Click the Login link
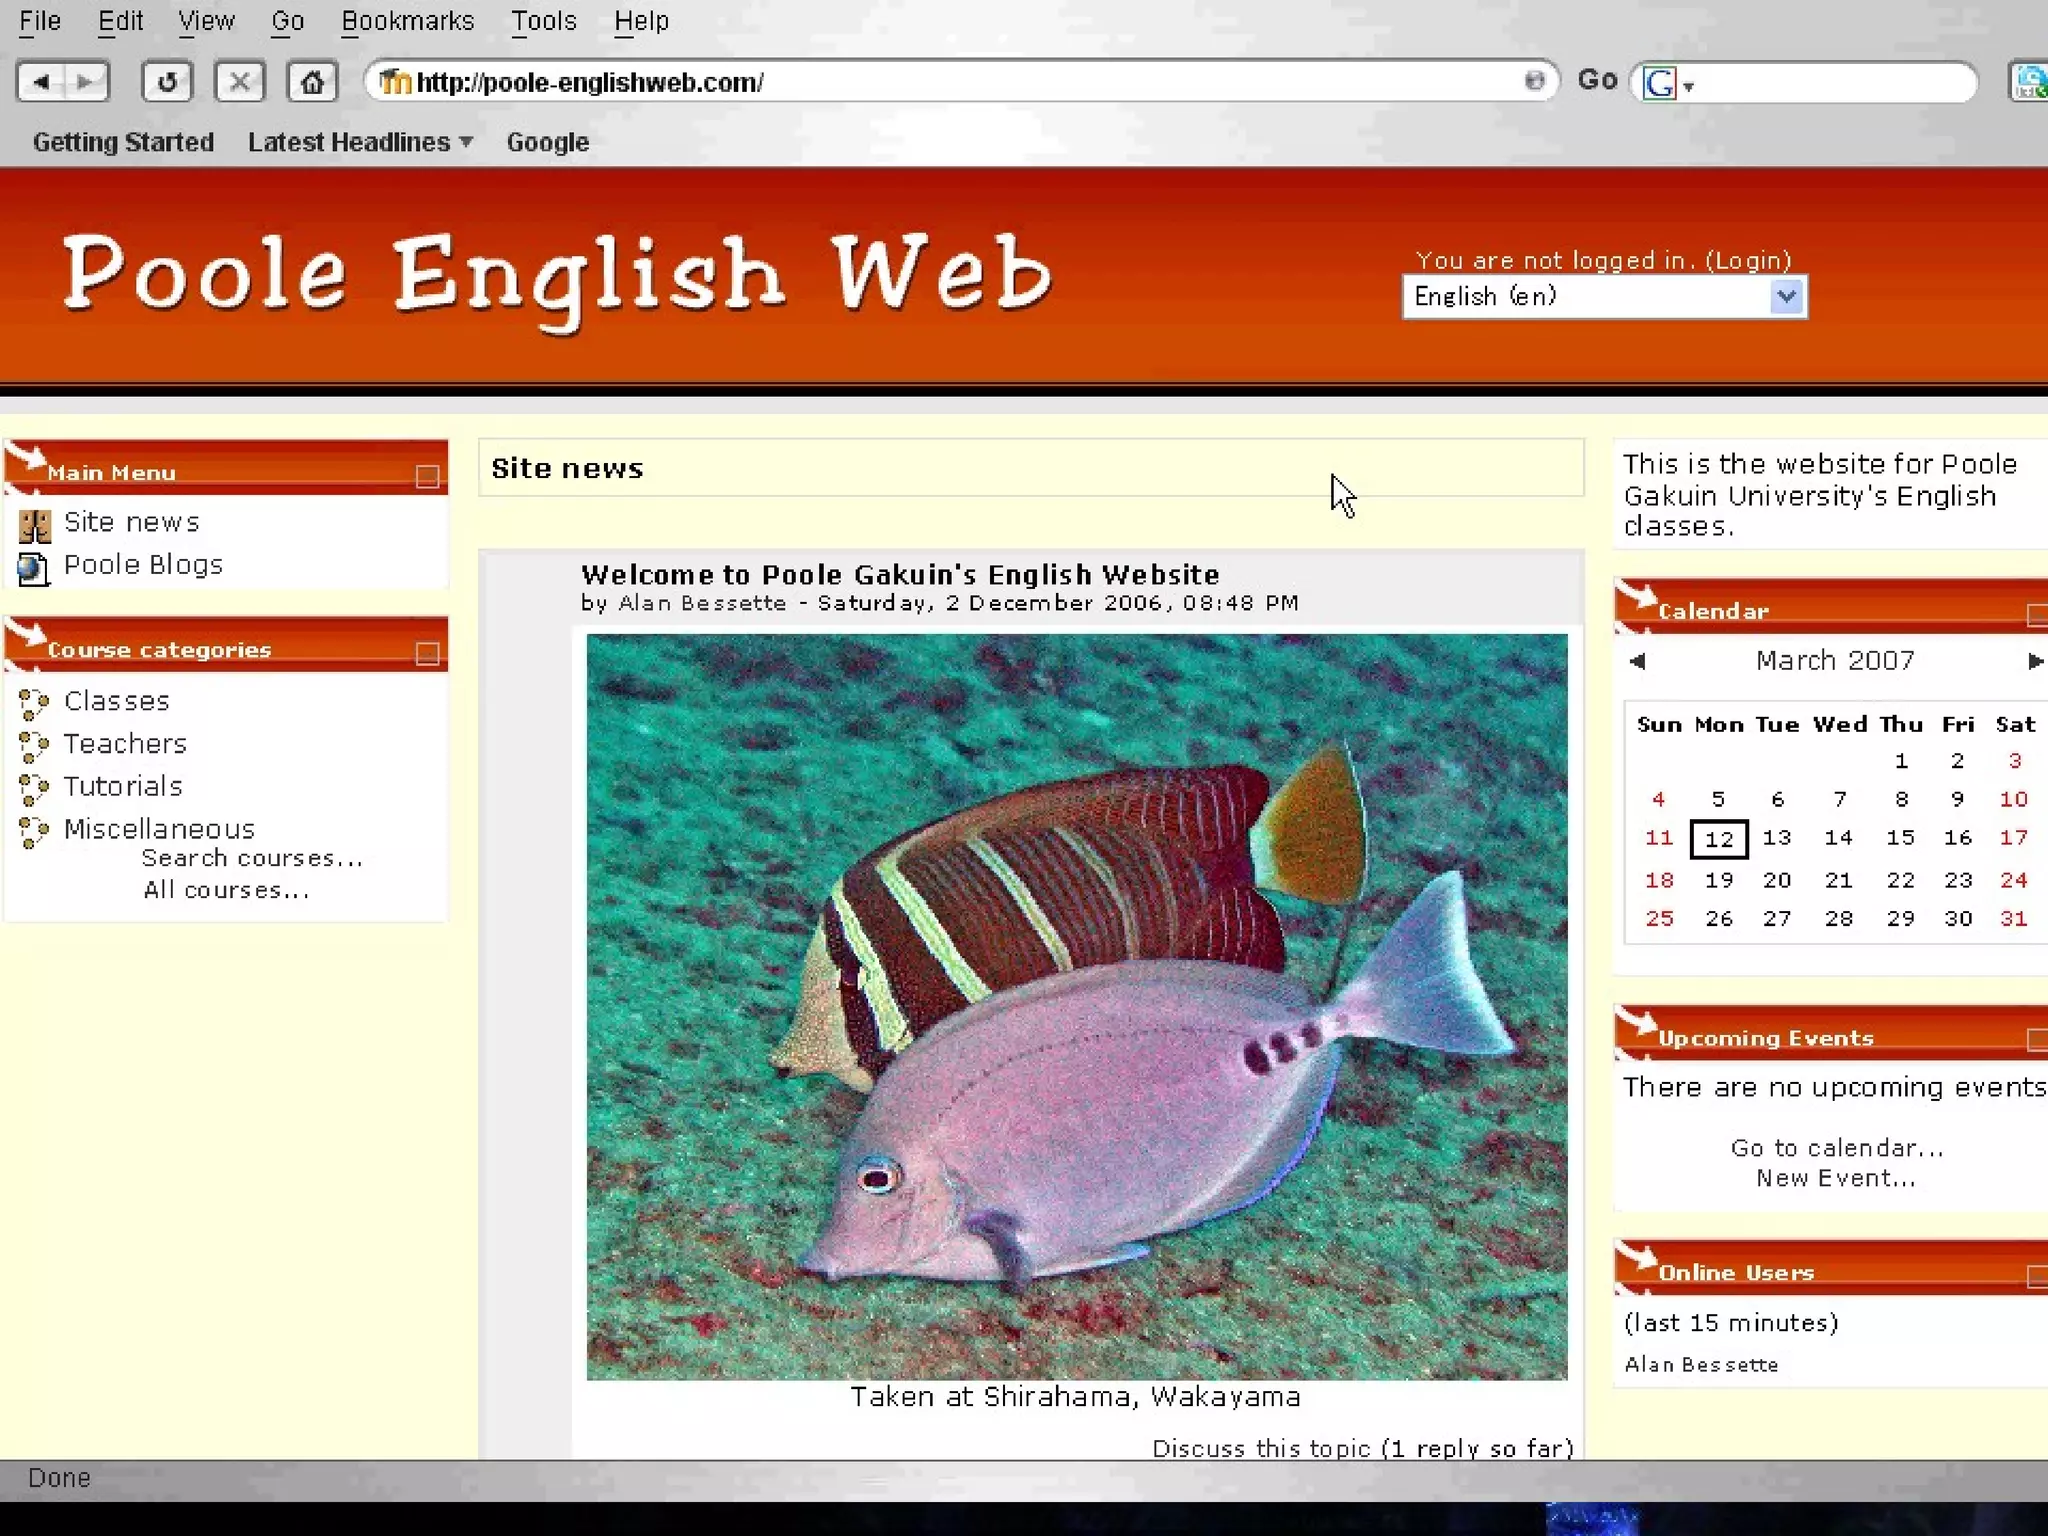Viewport: 2048px width, 1536px height. point(1747,260)
